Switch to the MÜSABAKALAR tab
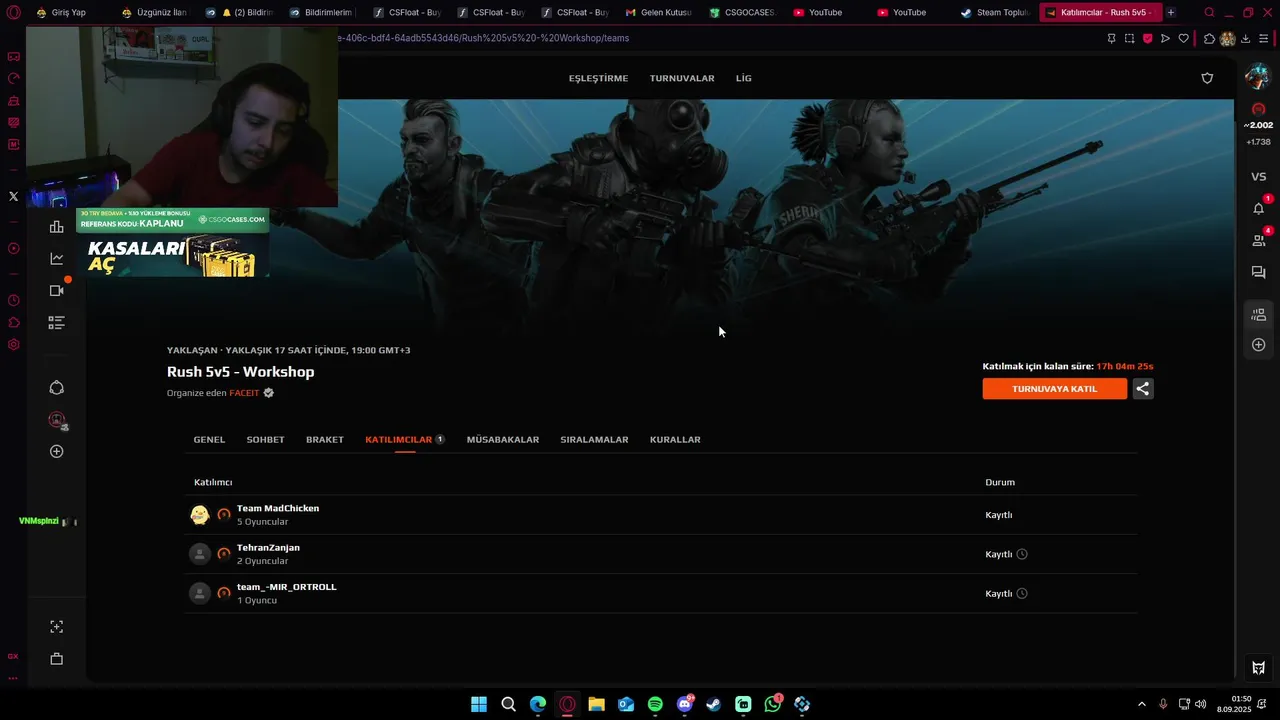 [x=503, y=439]
